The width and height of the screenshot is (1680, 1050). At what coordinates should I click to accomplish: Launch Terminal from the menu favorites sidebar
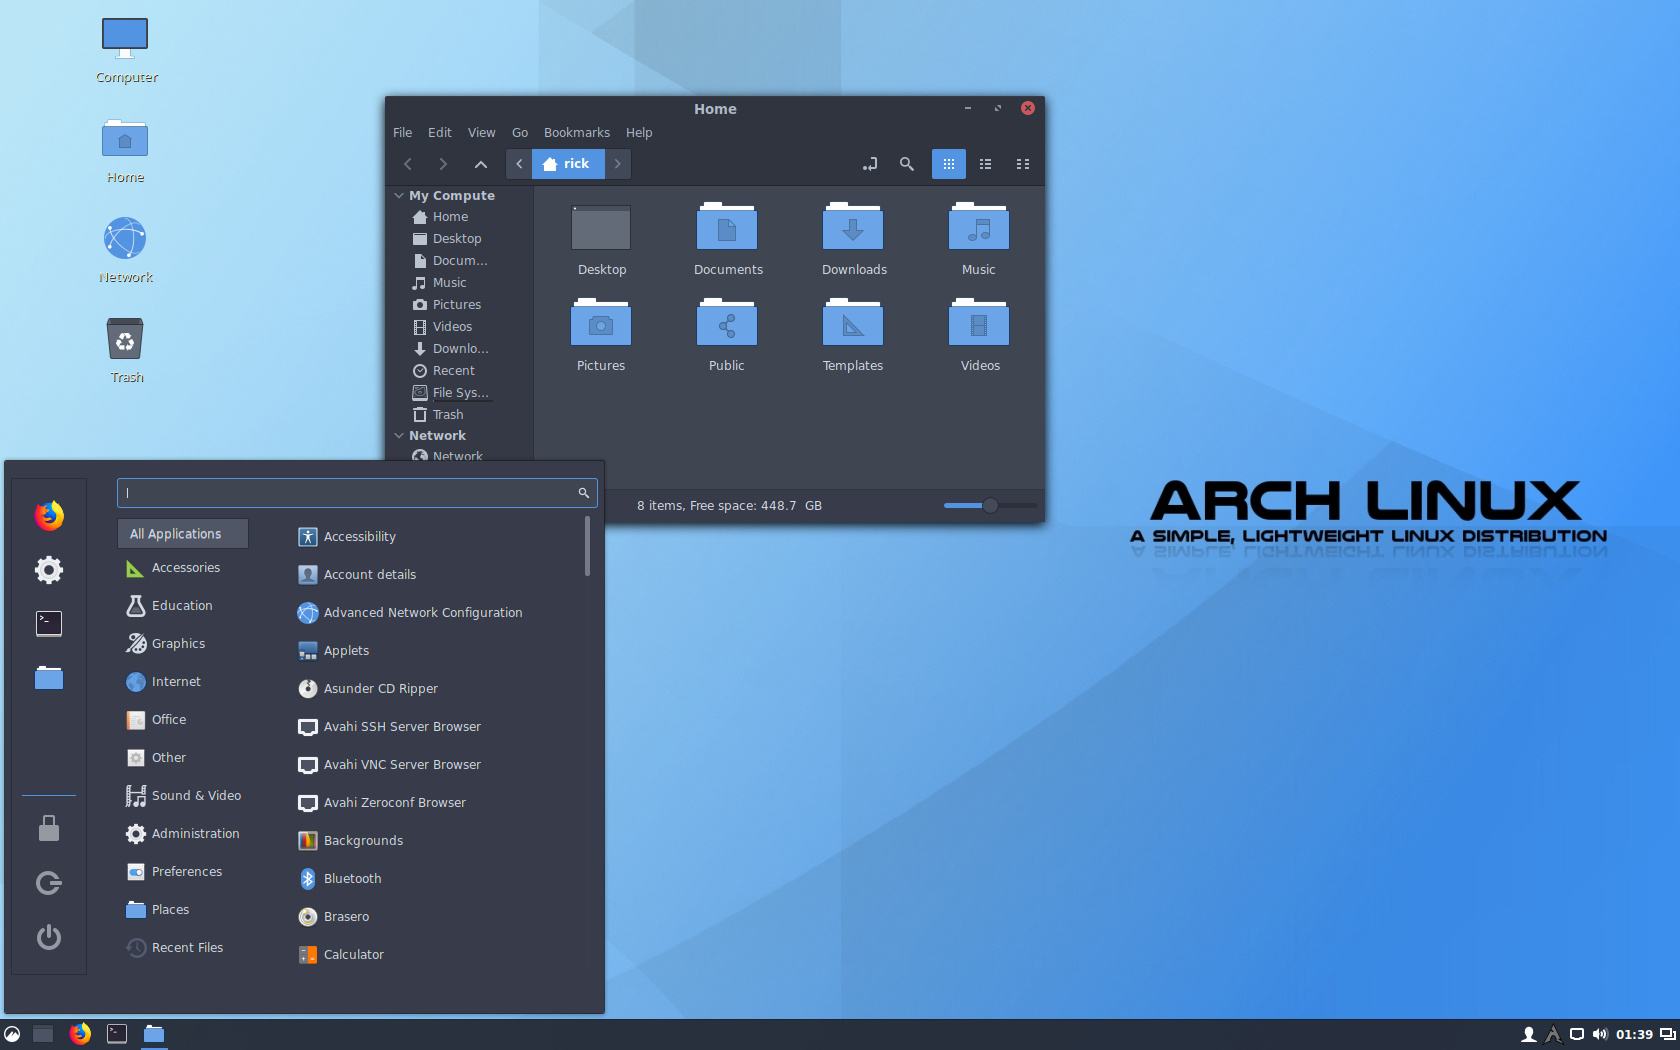49,624
